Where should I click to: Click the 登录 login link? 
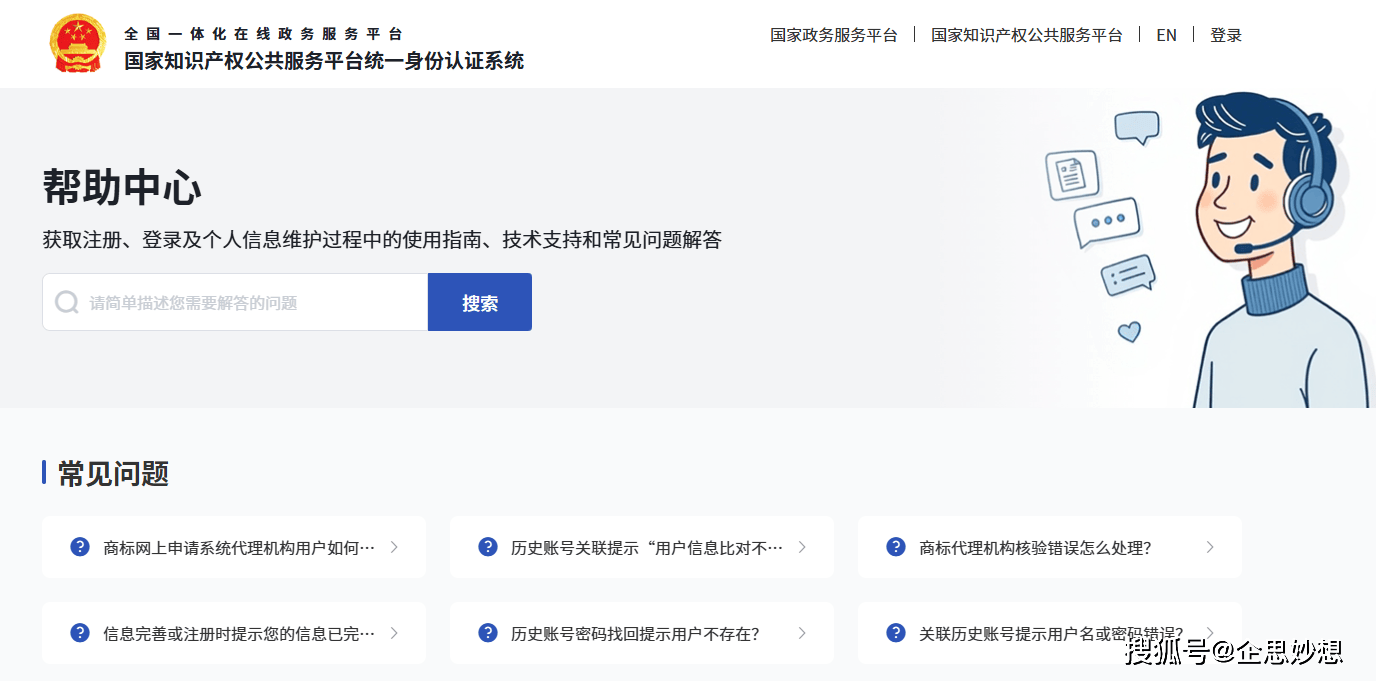(x=1226, y=35)
